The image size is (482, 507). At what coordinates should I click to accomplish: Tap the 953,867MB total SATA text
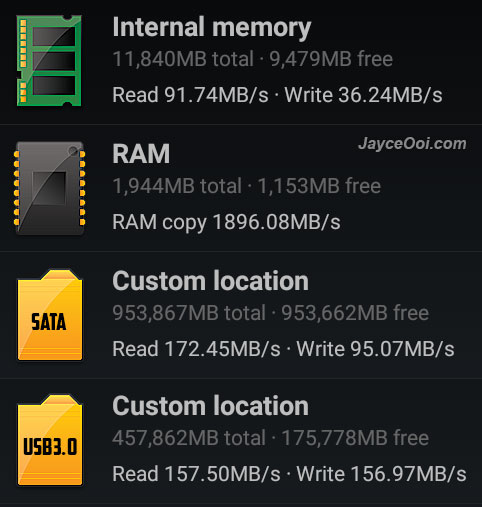pyautogui.click(x=189, y=313)
